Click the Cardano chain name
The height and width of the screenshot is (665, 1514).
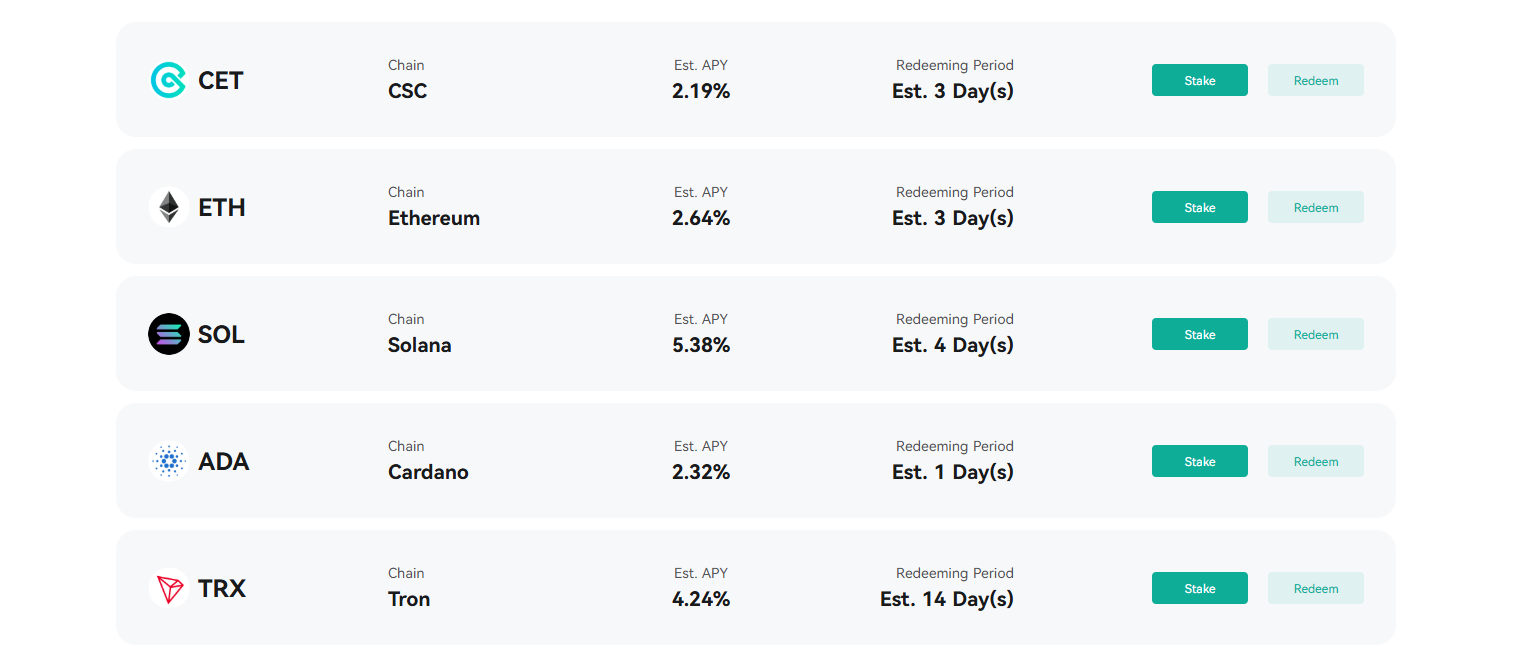coord(428,472)
